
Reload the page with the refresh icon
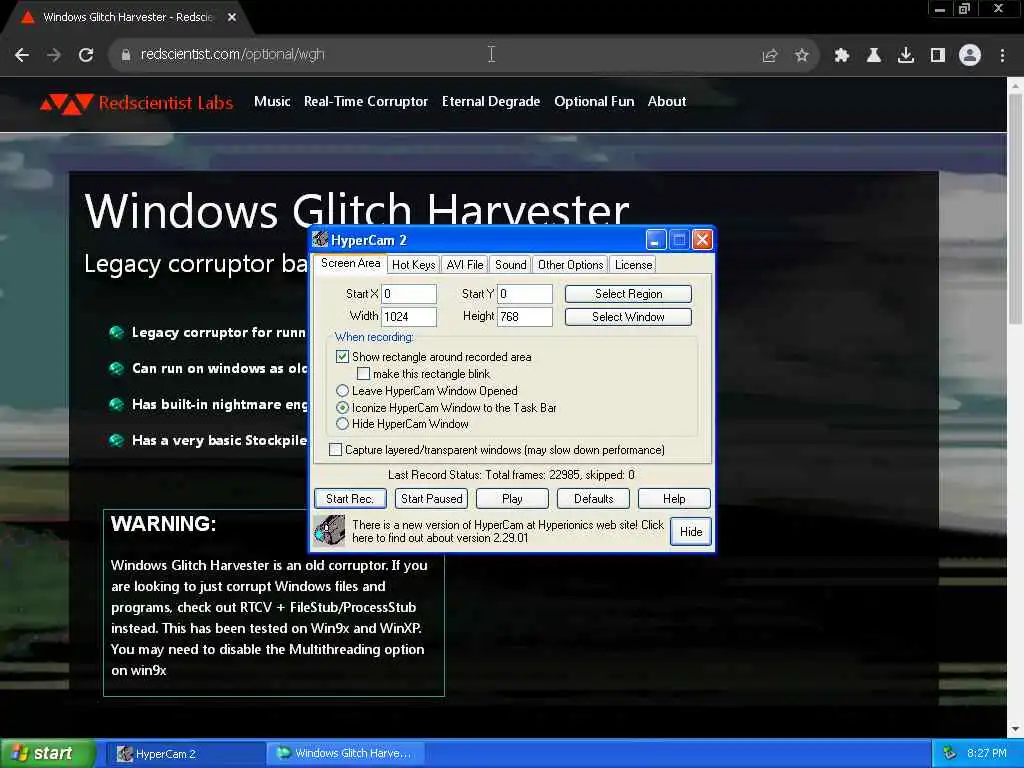pos(86,55)
